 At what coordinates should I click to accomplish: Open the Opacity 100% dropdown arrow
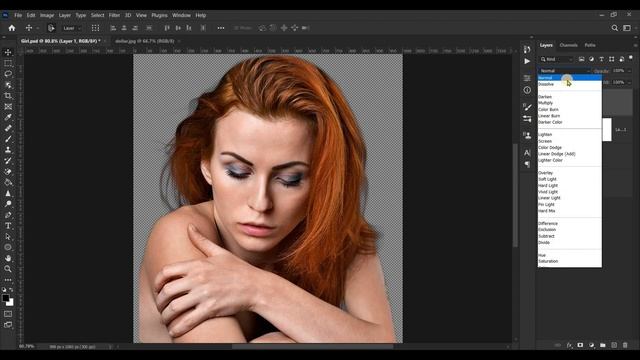(629, 71)
